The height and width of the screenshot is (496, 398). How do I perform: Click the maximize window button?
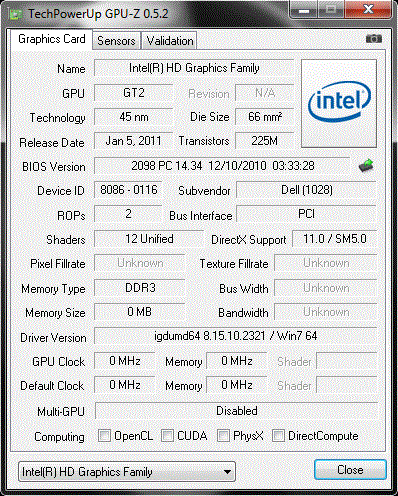coord(331,9)
